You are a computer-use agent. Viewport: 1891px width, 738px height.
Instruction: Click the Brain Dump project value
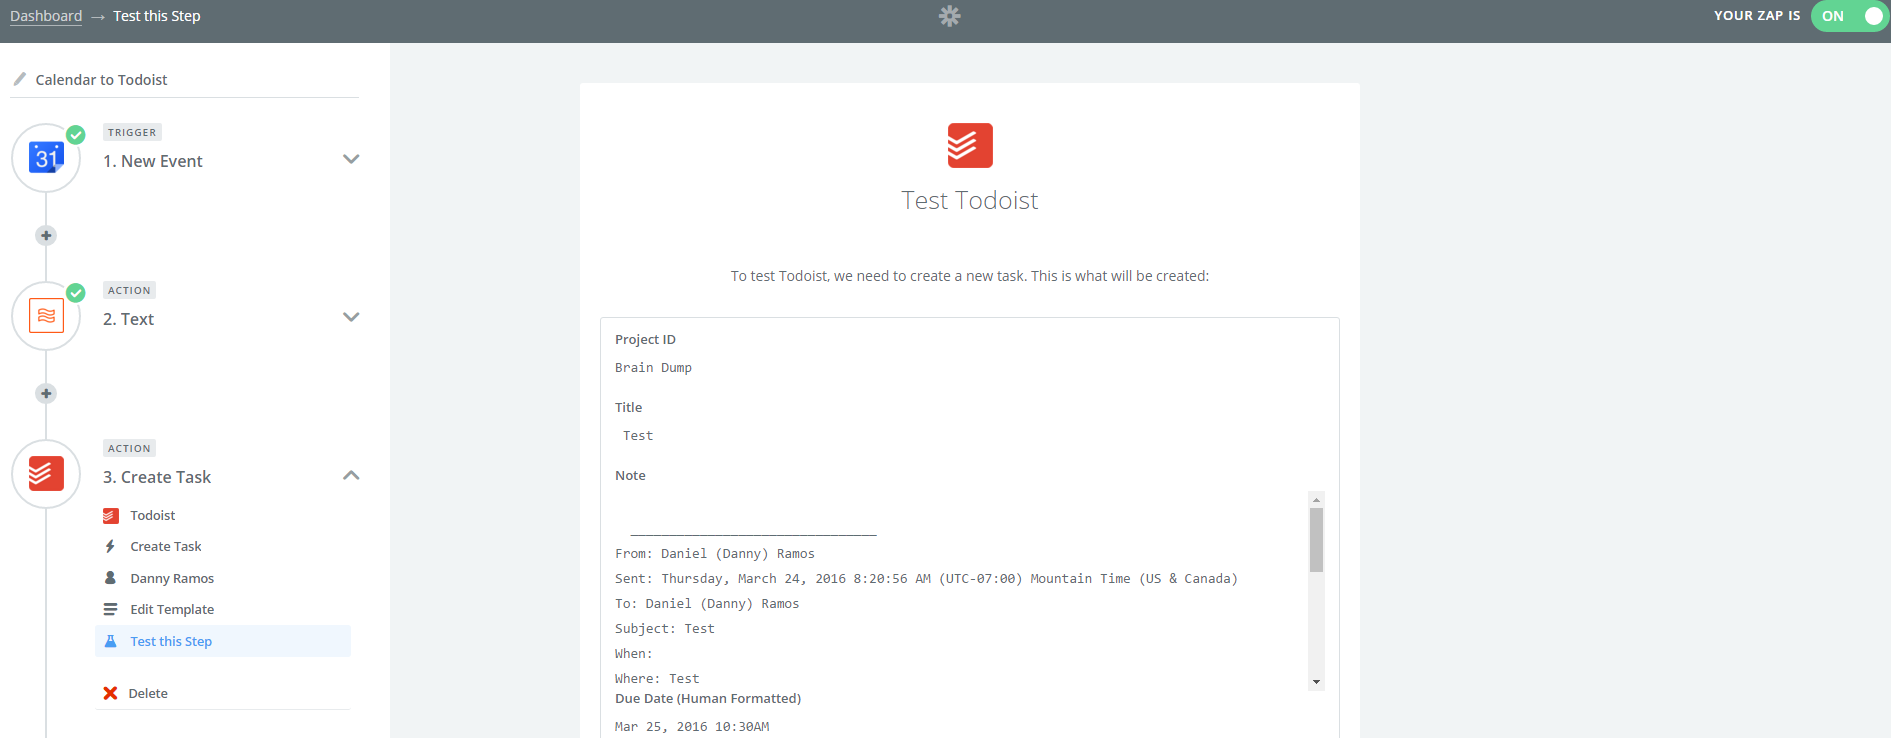(653, 368)
